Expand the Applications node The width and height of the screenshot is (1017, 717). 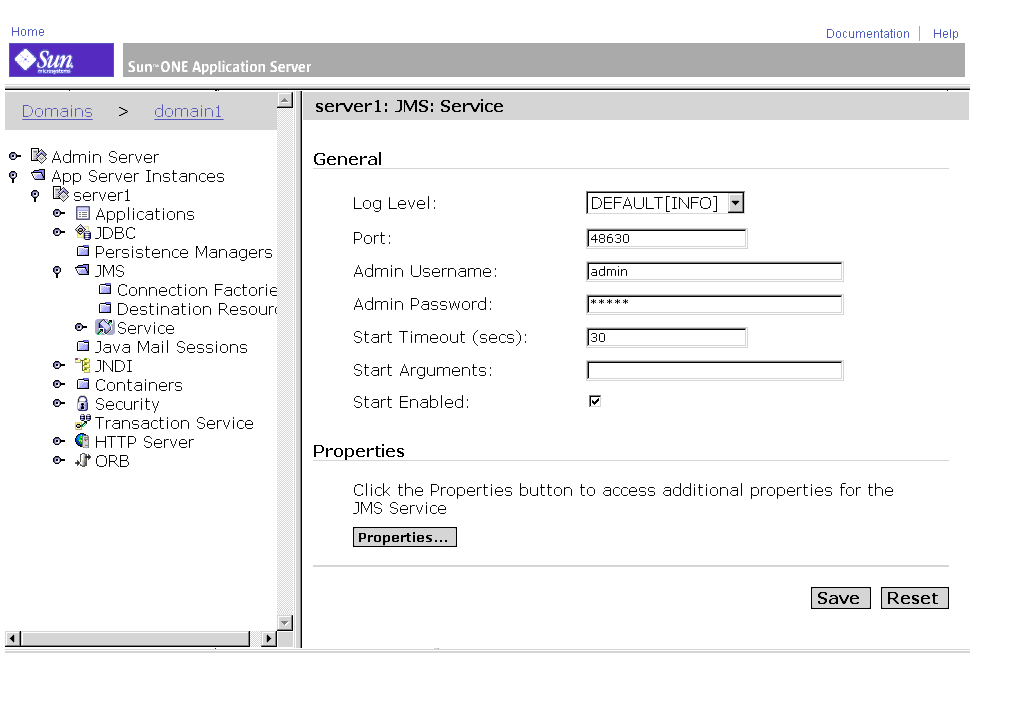58,213
